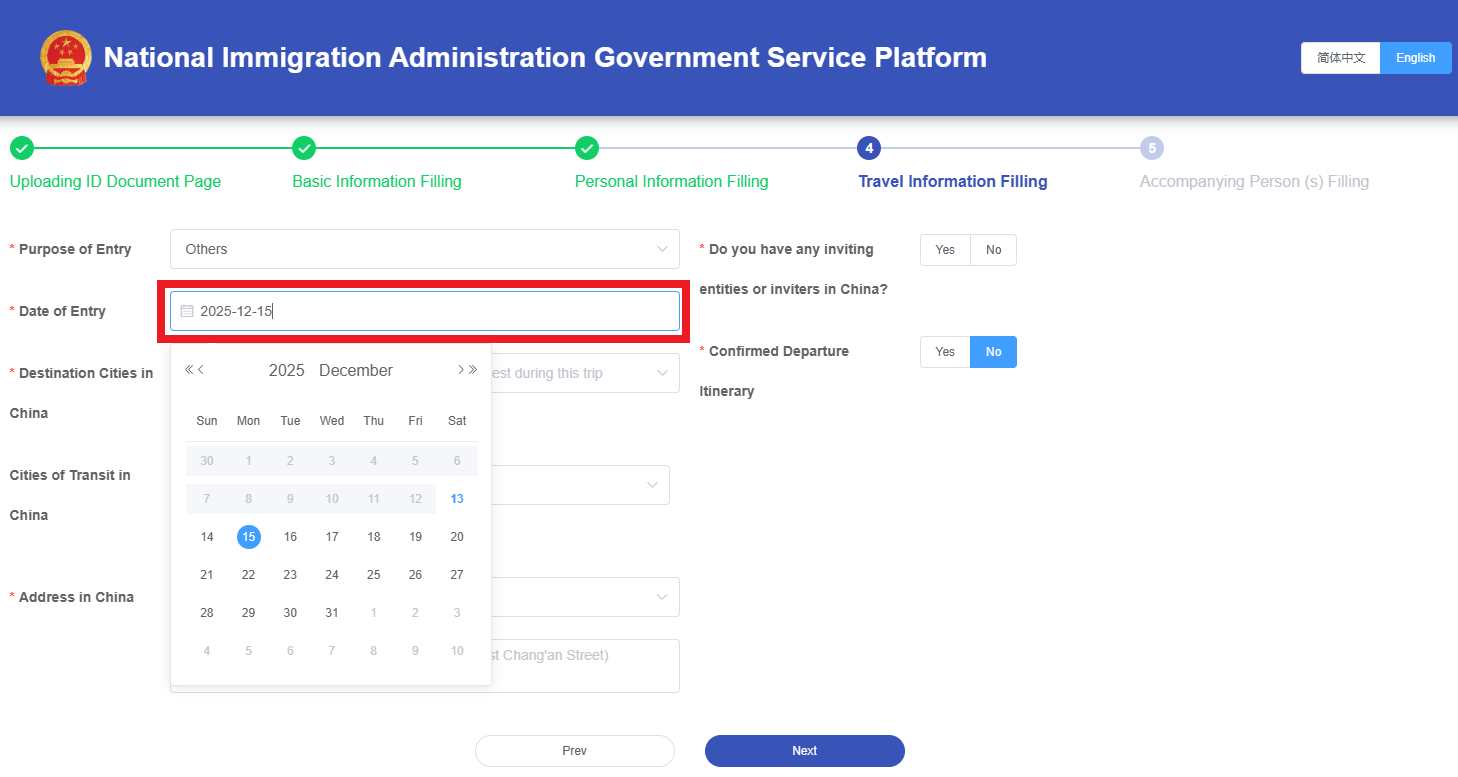Select December 22 in calendar
Viewport: 1458px width, 777px height.
pyautogui.click(x=249, y=575)
